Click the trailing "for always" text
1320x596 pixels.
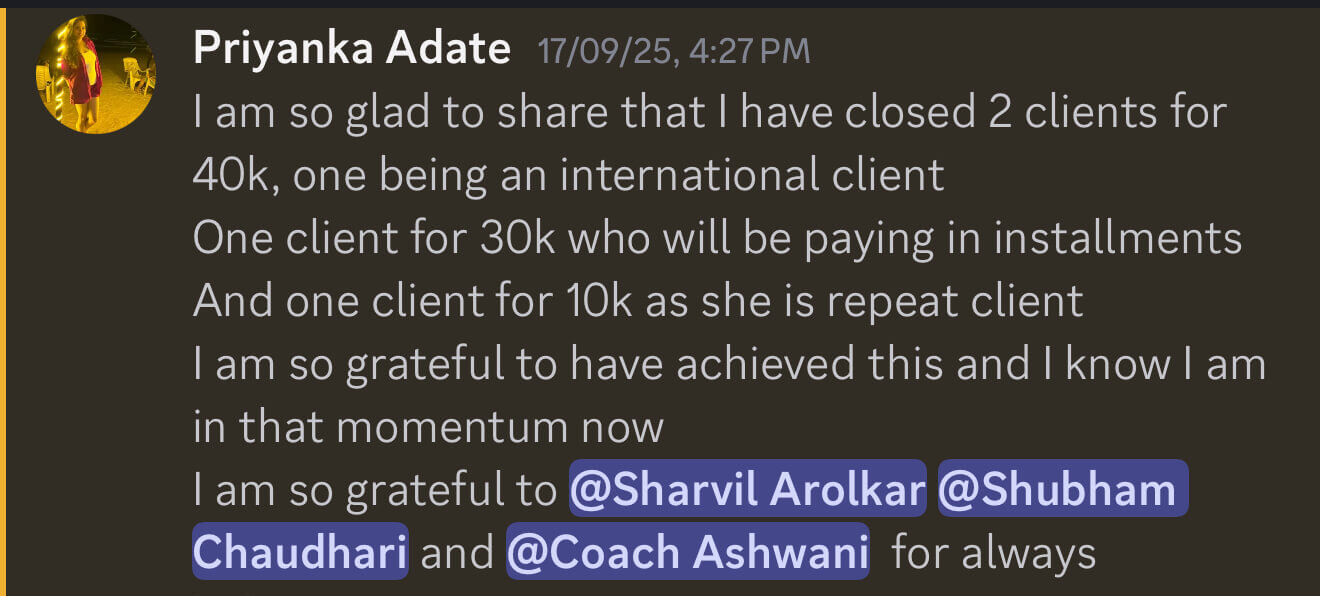[x=993, y=552]
